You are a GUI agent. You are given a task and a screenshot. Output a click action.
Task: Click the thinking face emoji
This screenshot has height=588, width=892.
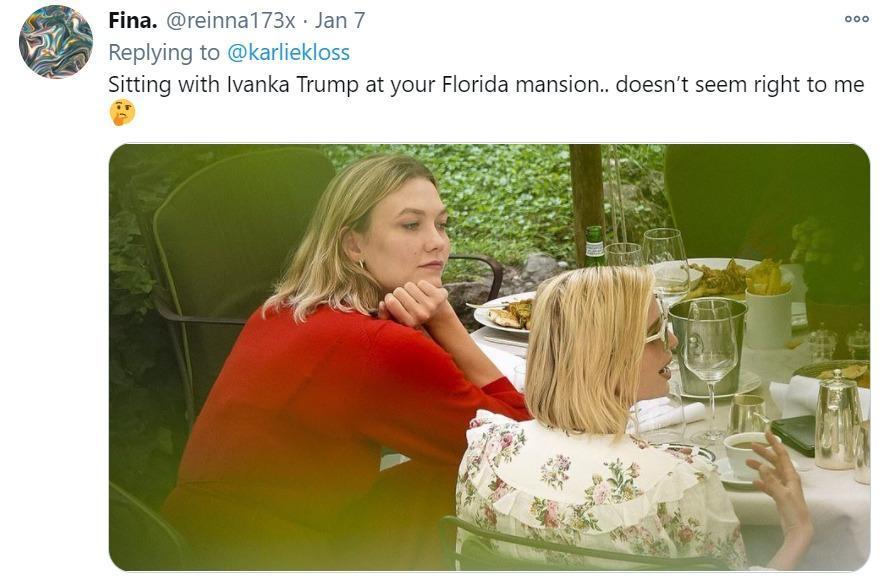[122, 113]
